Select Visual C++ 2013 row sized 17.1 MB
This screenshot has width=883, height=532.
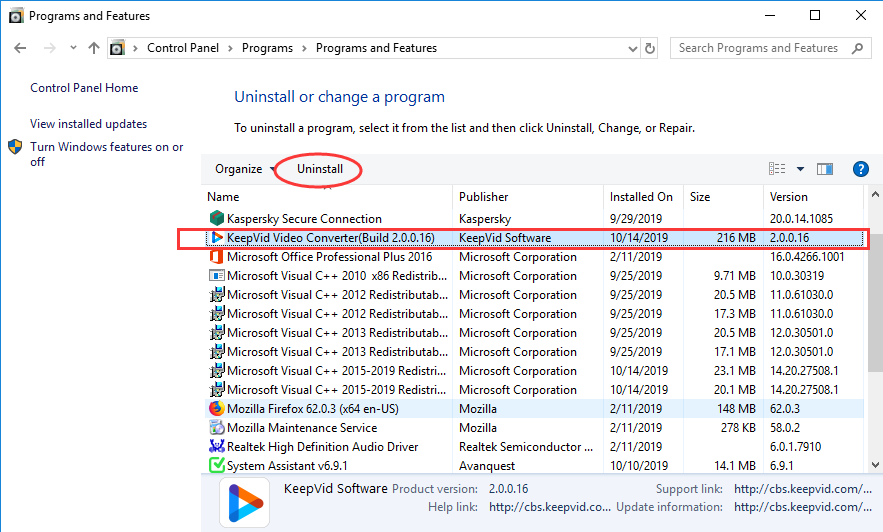tap(533, 352)
